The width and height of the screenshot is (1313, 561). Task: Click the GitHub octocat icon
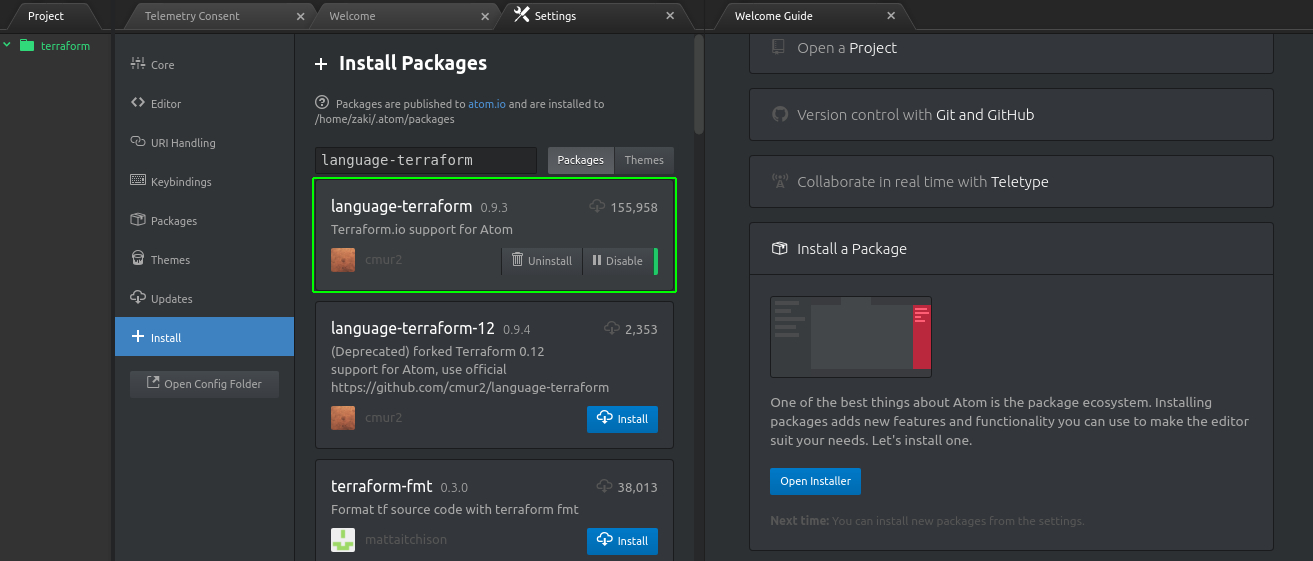(x=780, y=115)
